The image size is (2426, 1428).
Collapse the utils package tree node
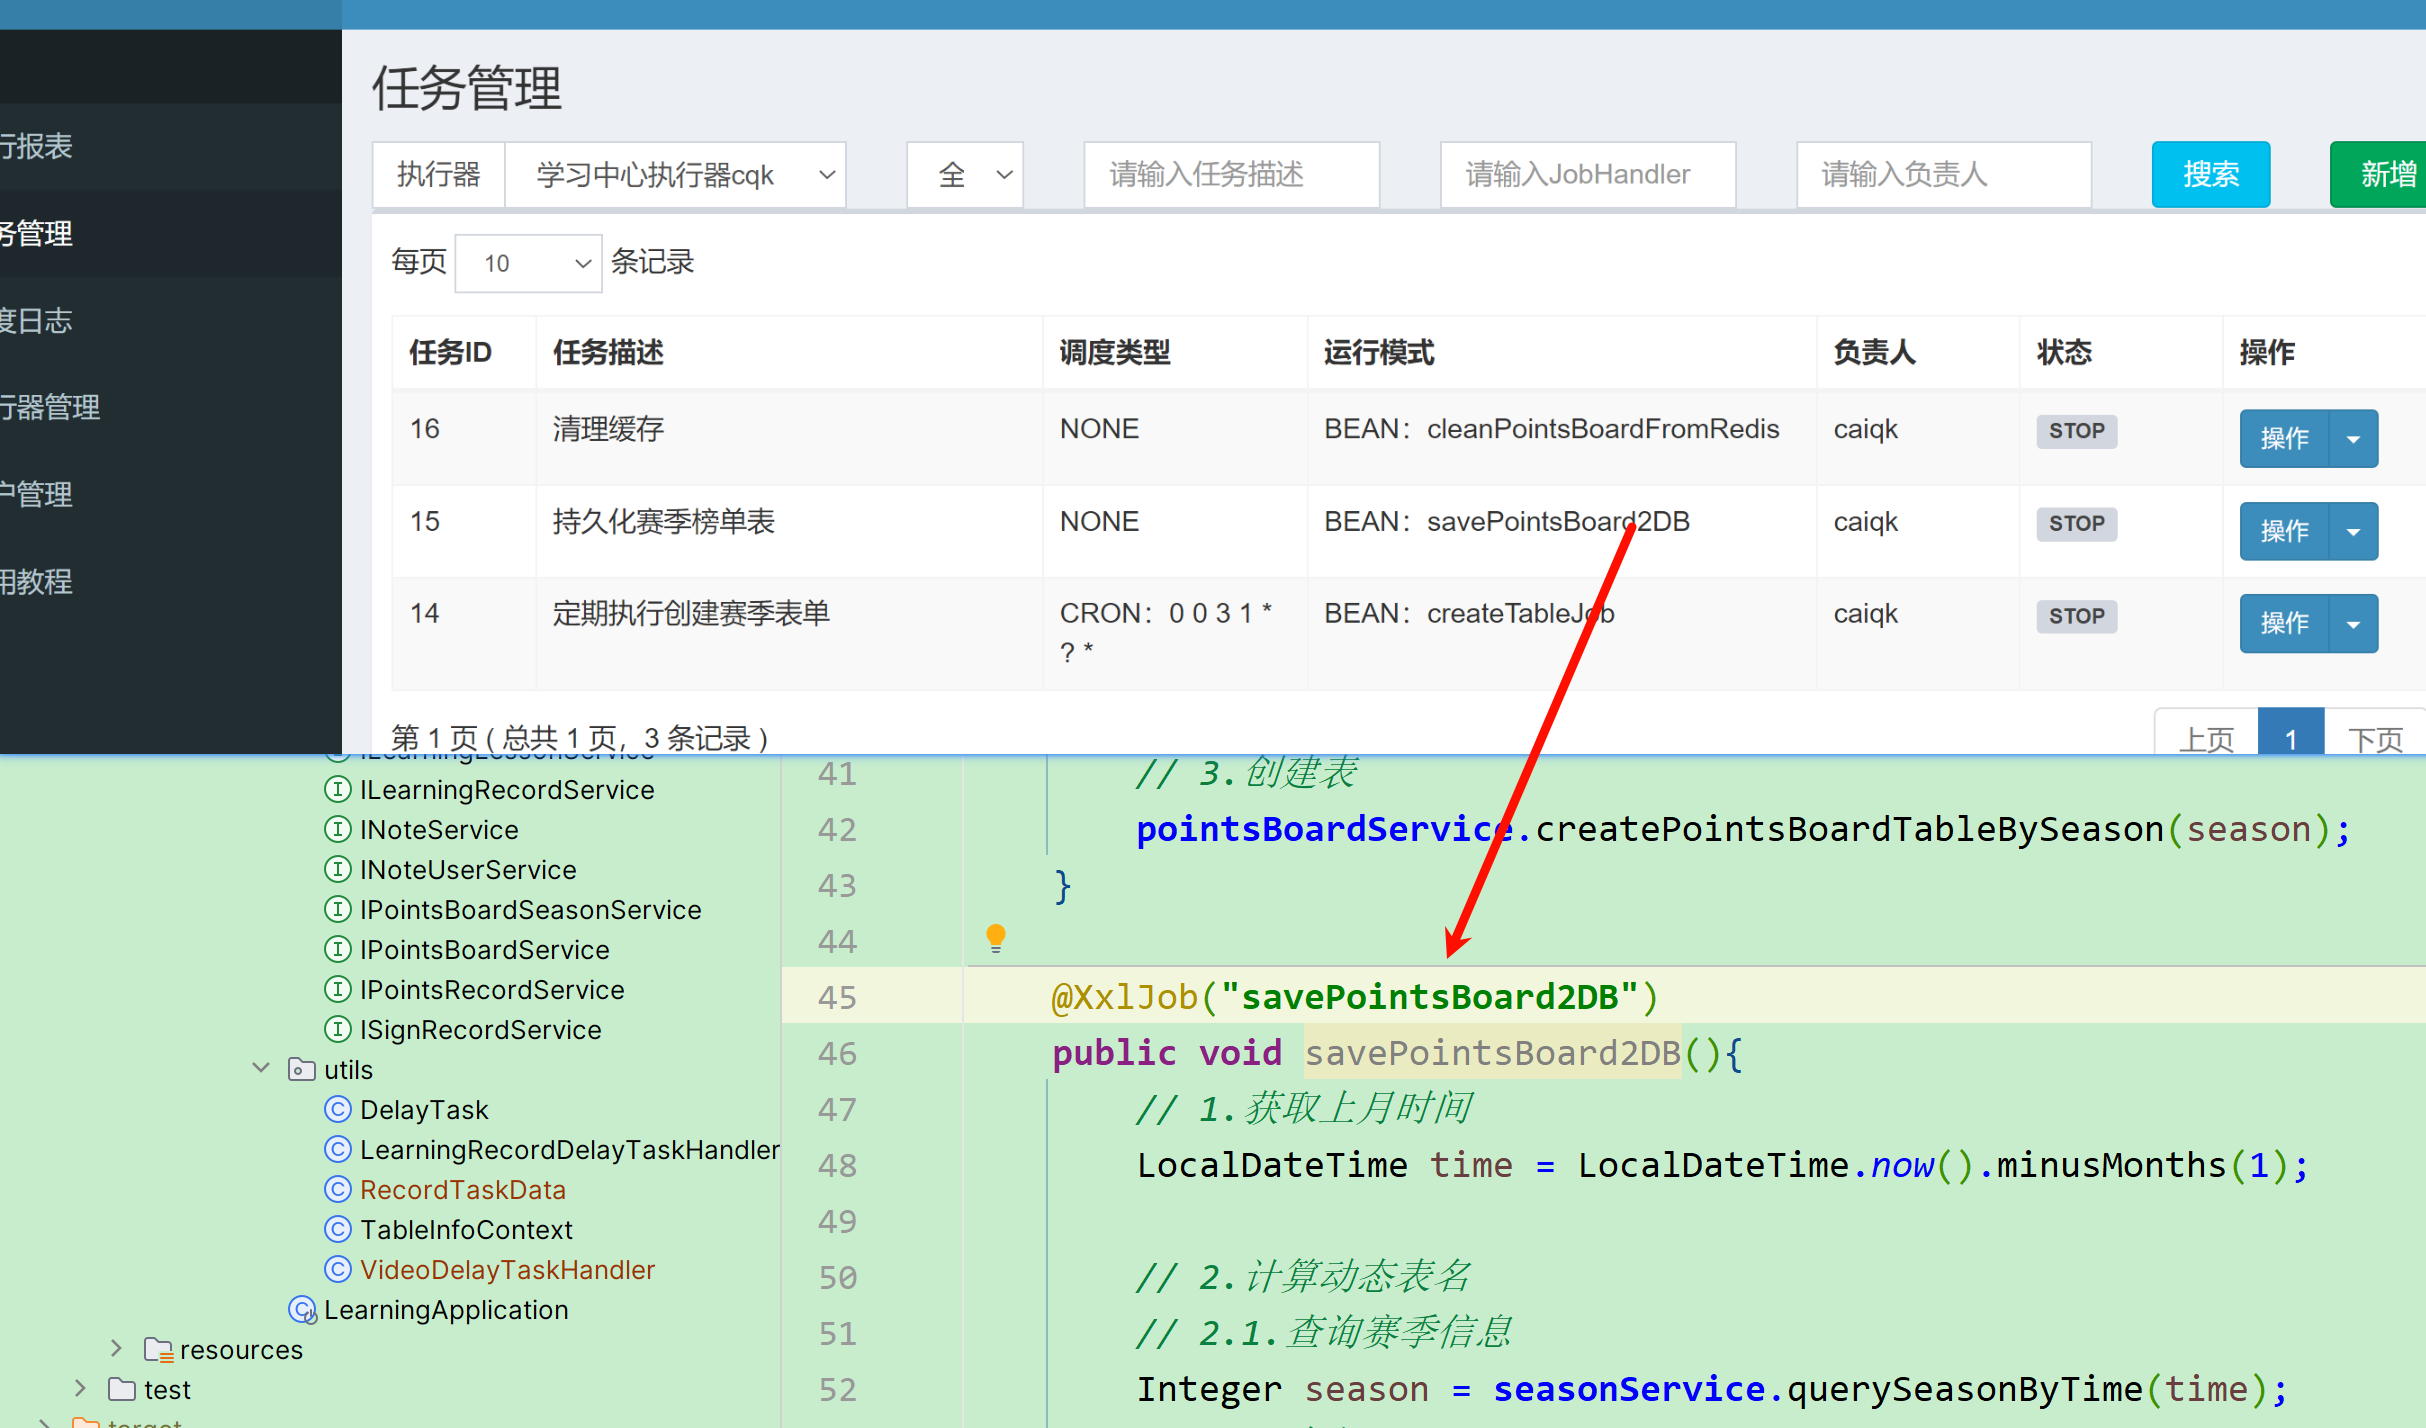(x=261, y=1068)
